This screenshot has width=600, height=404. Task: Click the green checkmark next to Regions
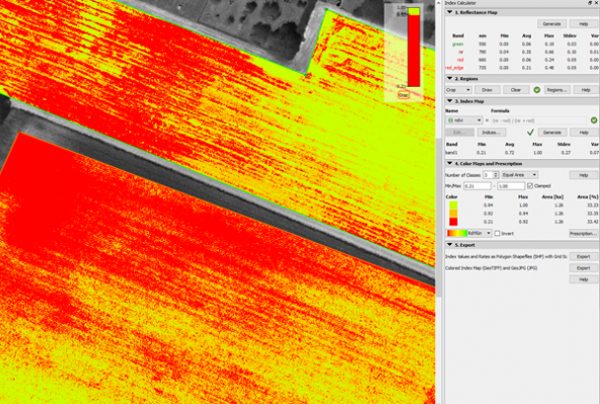tap(536, 89)
